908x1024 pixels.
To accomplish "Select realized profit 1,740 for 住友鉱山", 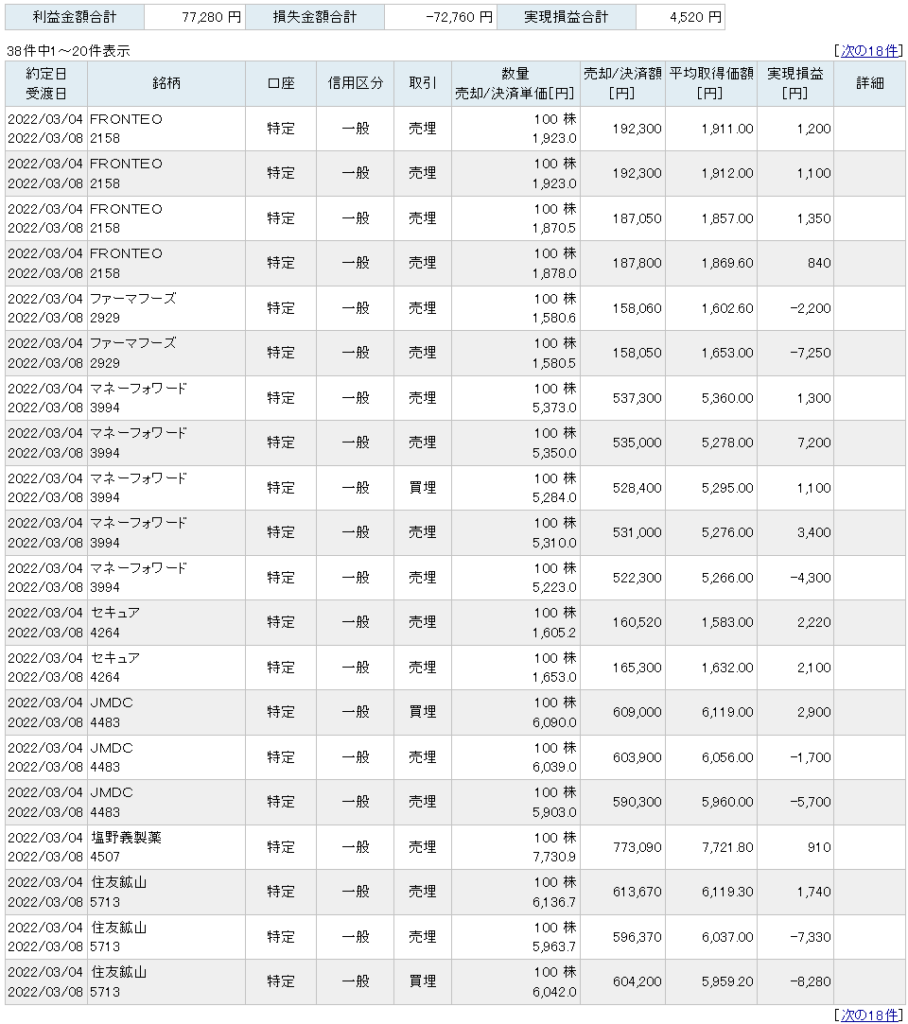I will 813,892.
